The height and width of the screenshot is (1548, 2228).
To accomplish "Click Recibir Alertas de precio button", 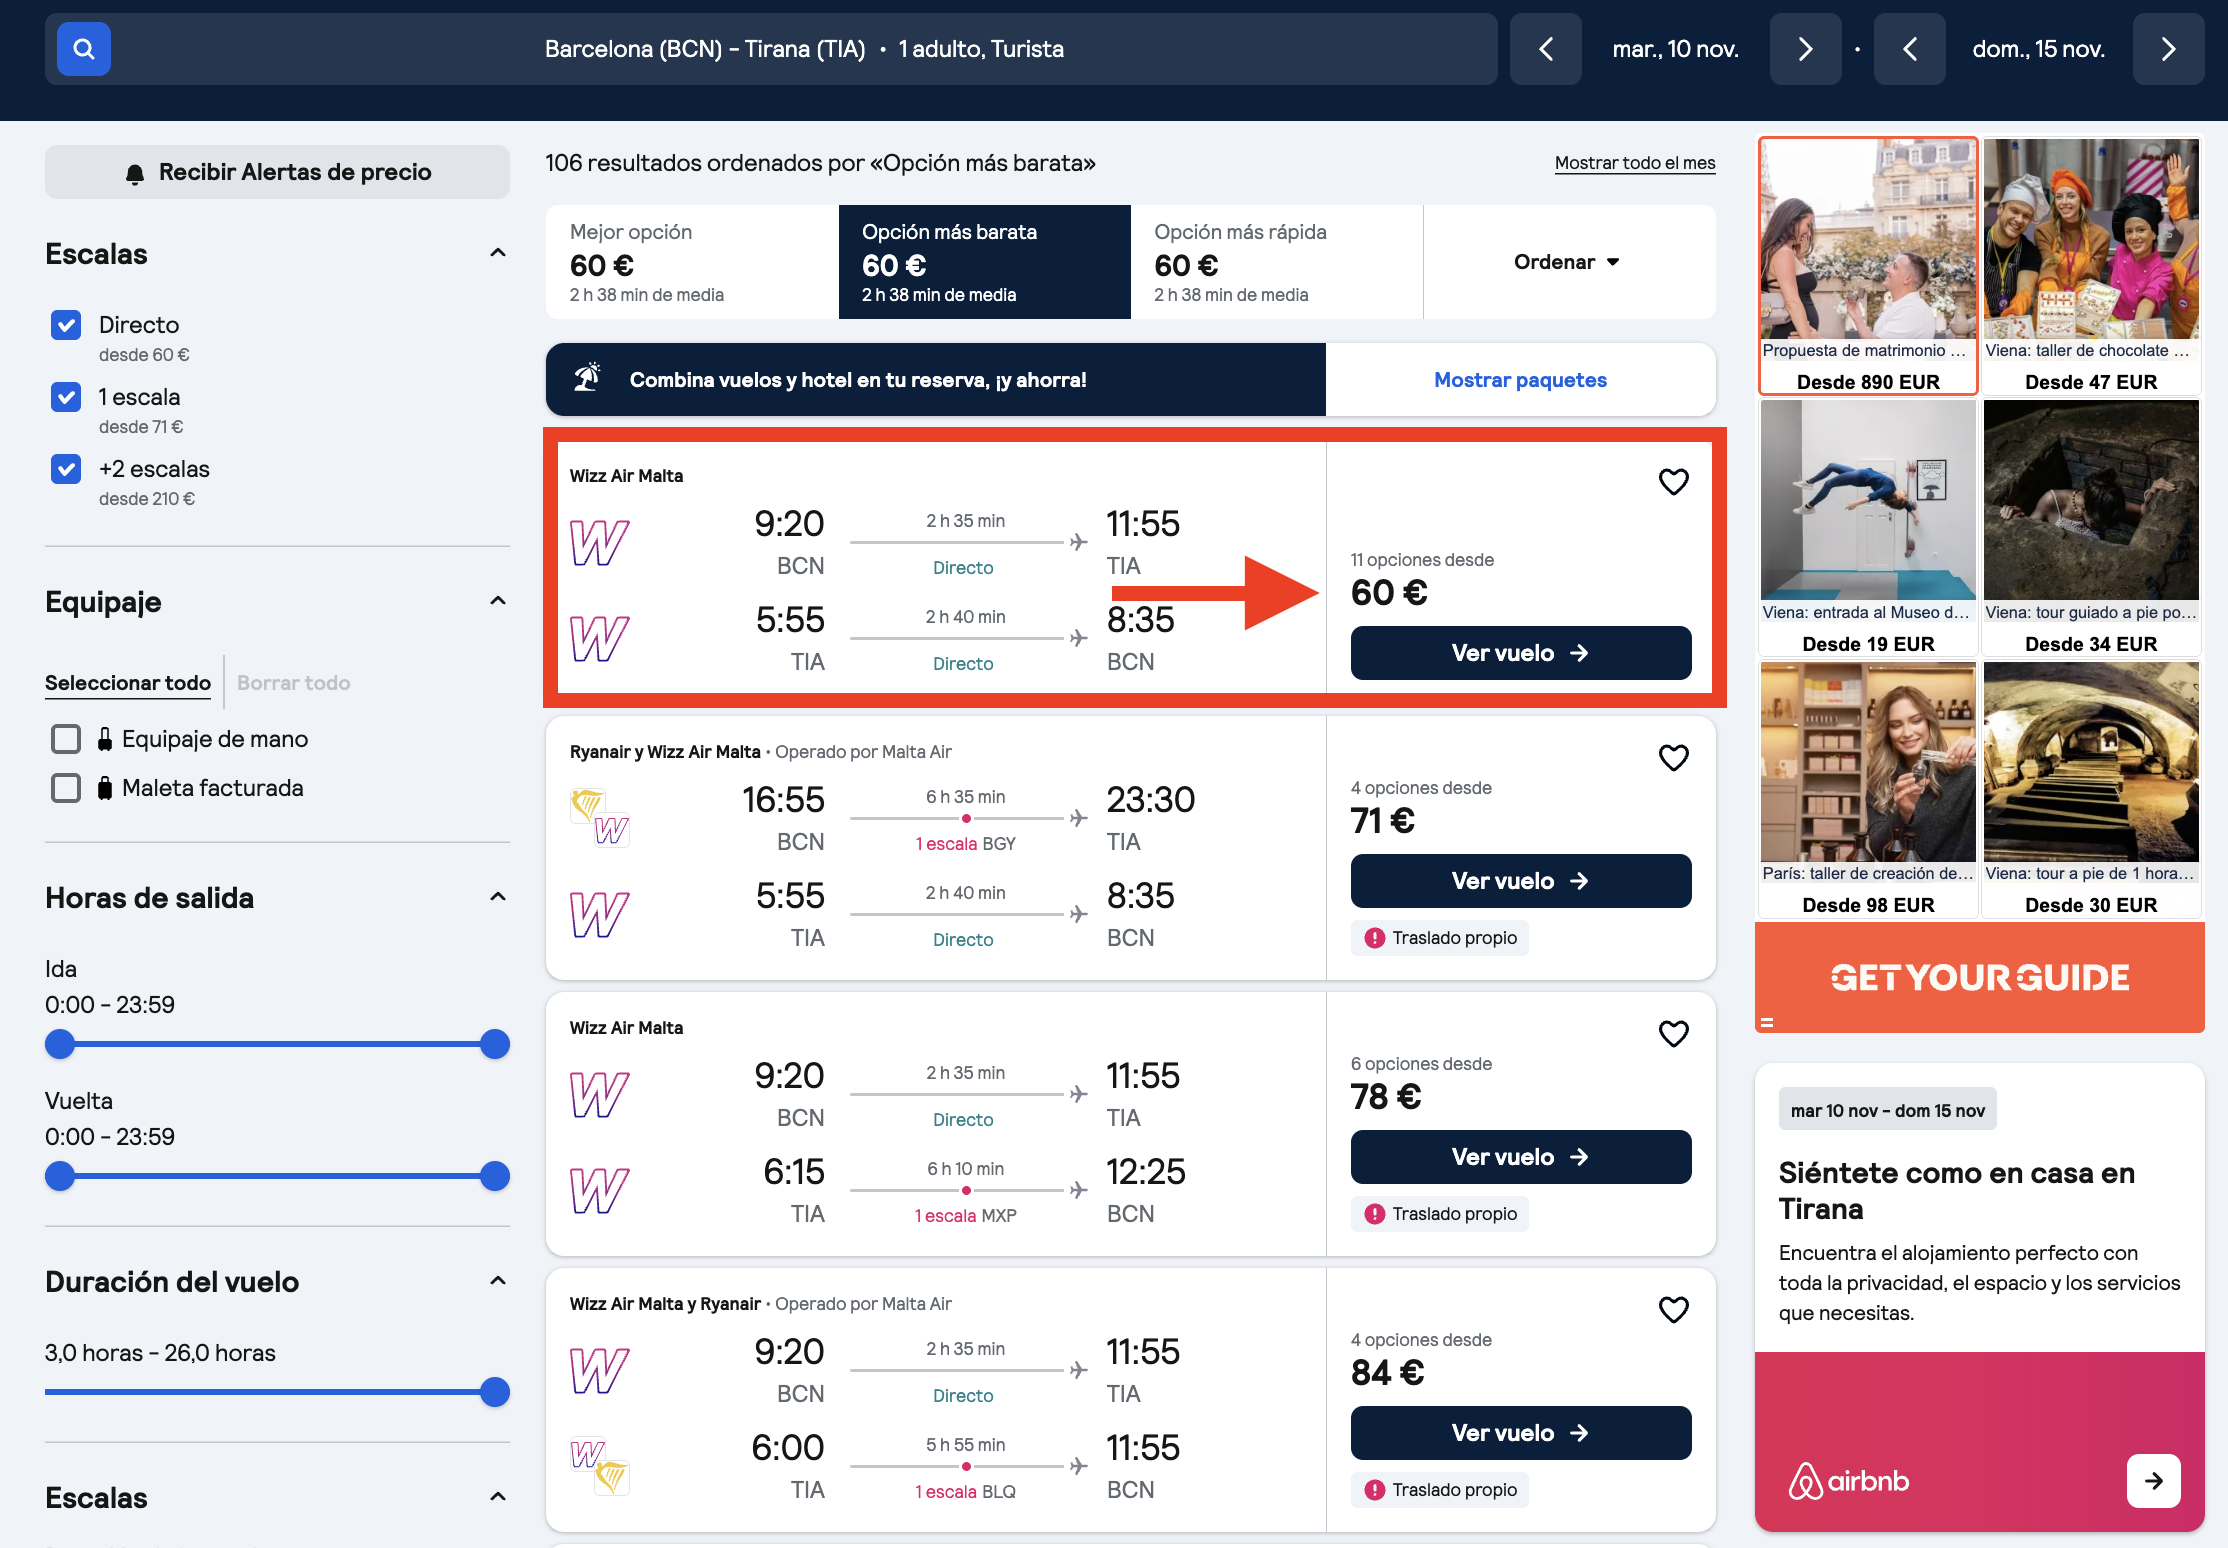I will 277,172.
